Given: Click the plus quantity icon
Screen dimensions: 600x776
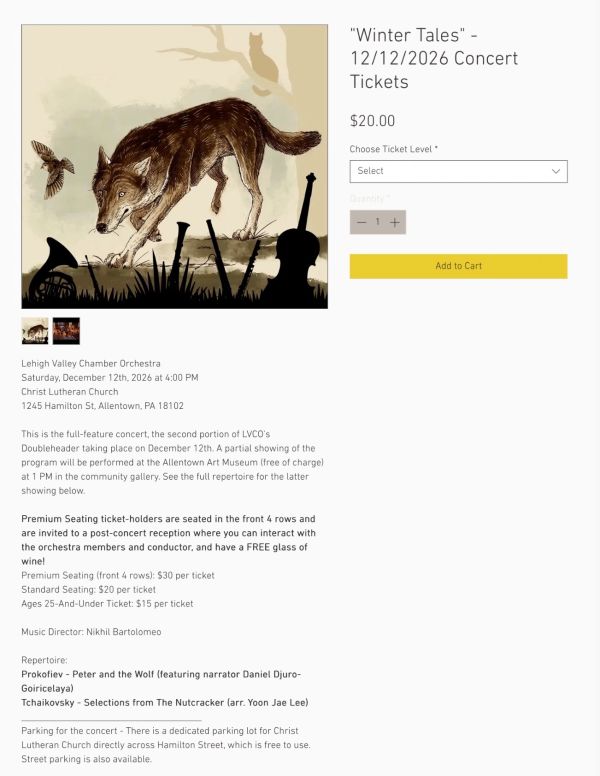Looking at the screenshot, I should (395, 222).
